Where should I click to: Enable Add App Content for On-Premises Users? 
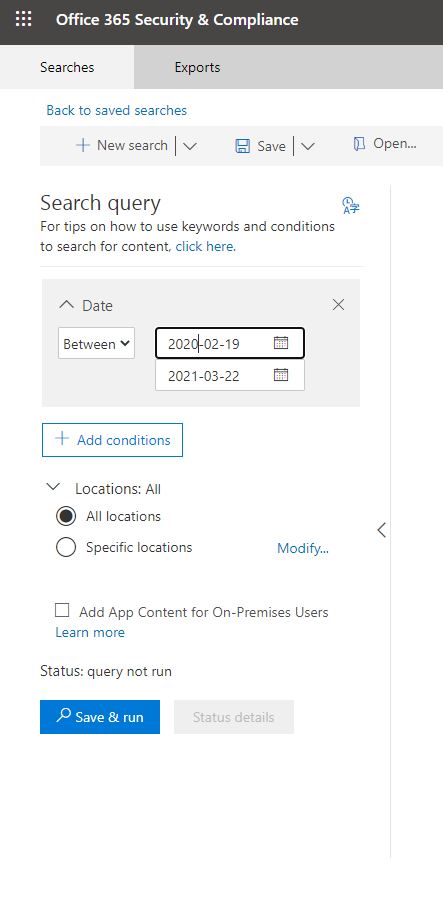coord(62,611)
